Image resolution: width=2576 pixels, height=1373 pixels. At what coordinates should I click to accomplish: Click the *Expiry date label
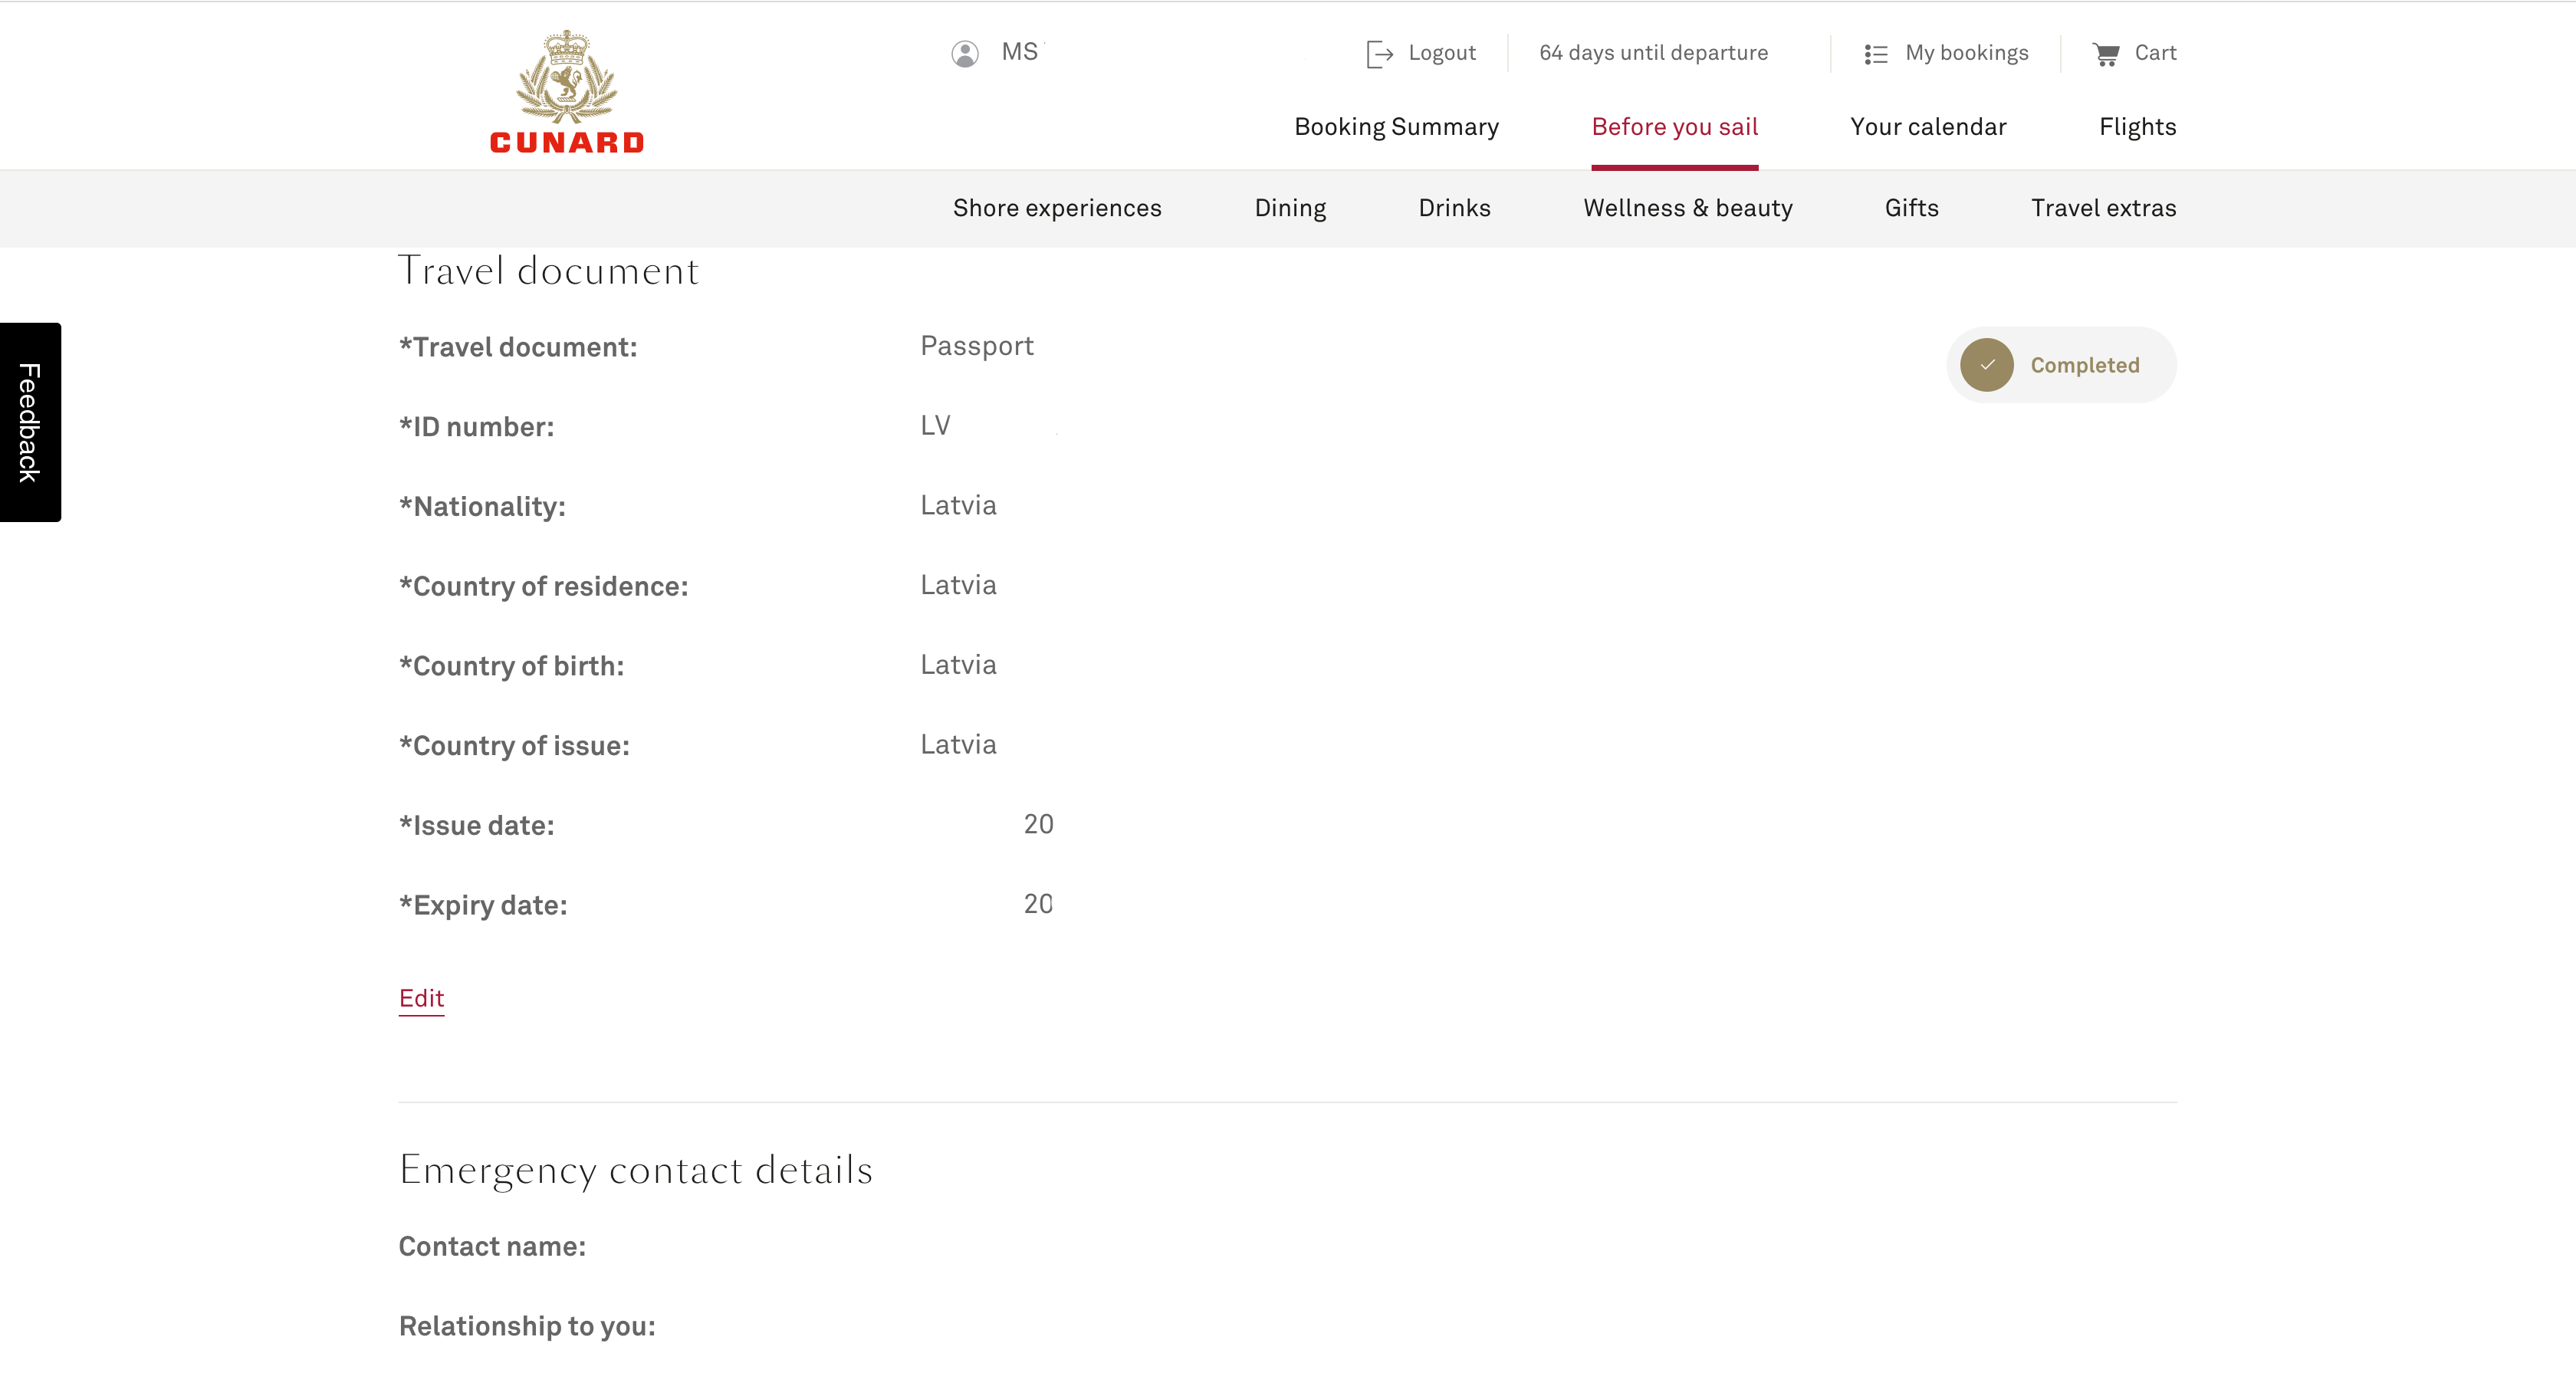coord(483,906)
